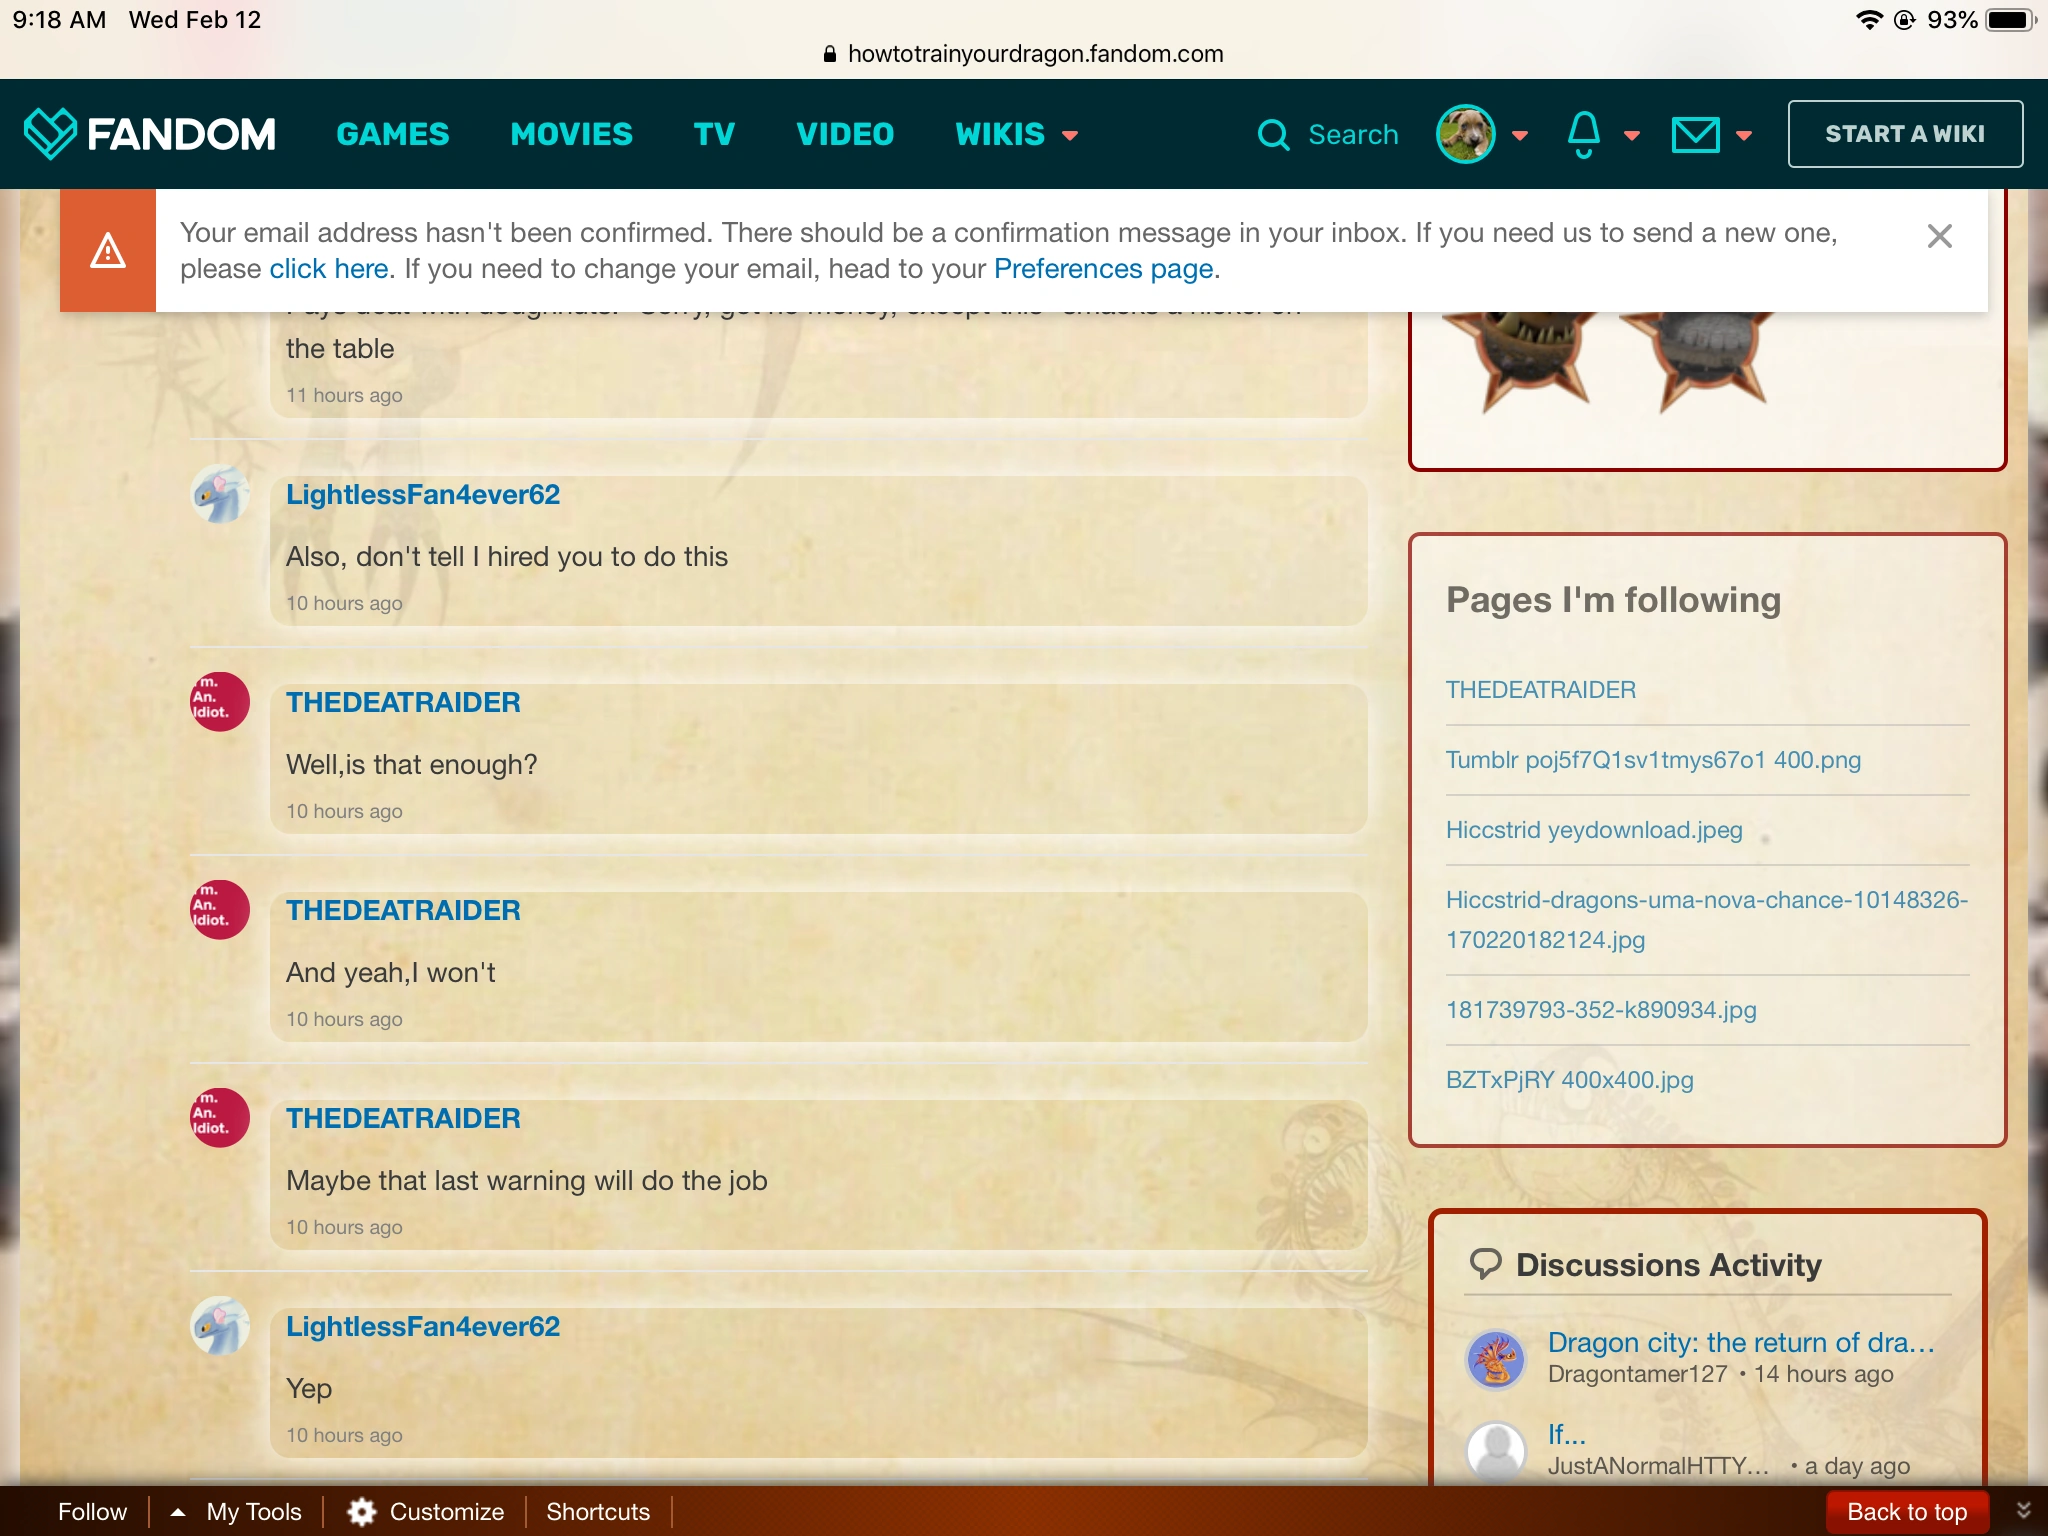Open the Preferences page link
The image size is (2048, 1536).
pos(1103,269)
